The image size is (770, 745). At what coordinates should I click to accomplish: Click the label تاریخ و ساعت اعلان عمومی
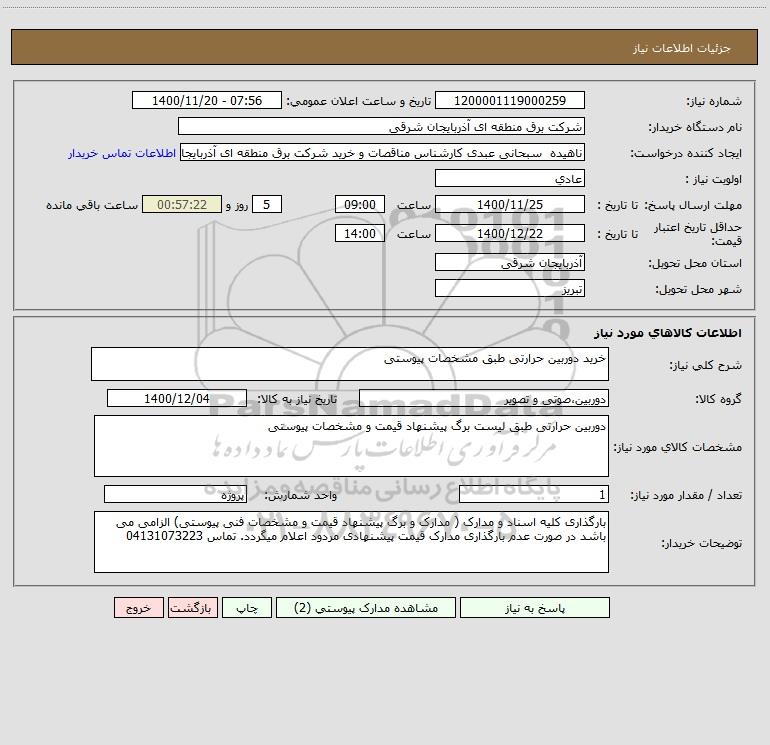click(x=359, y=102)
